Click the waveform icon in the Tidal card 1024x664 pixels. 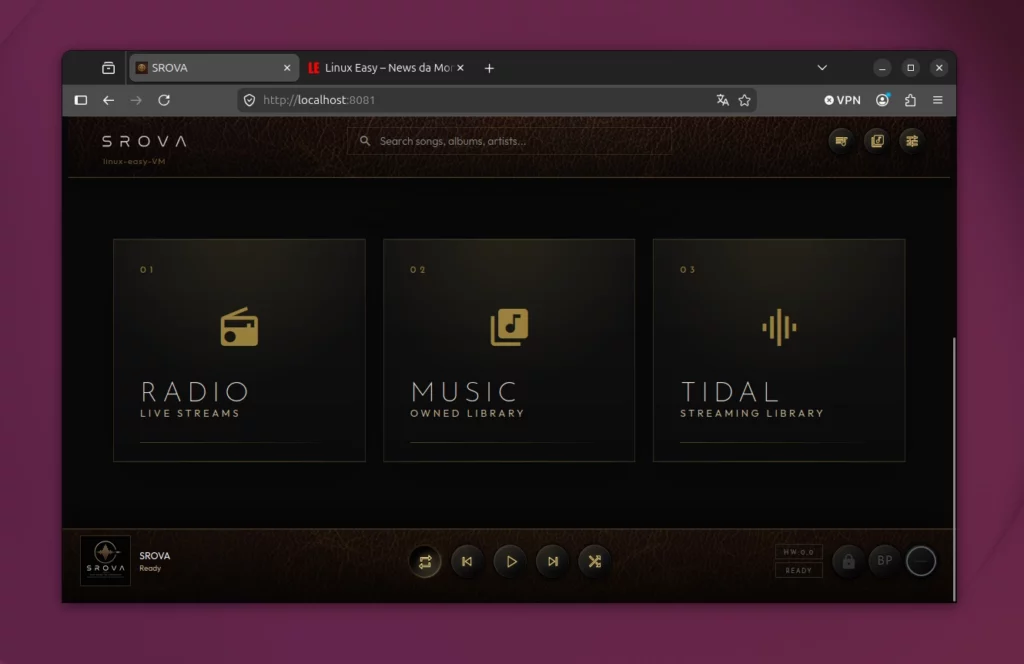coord(779,327)
